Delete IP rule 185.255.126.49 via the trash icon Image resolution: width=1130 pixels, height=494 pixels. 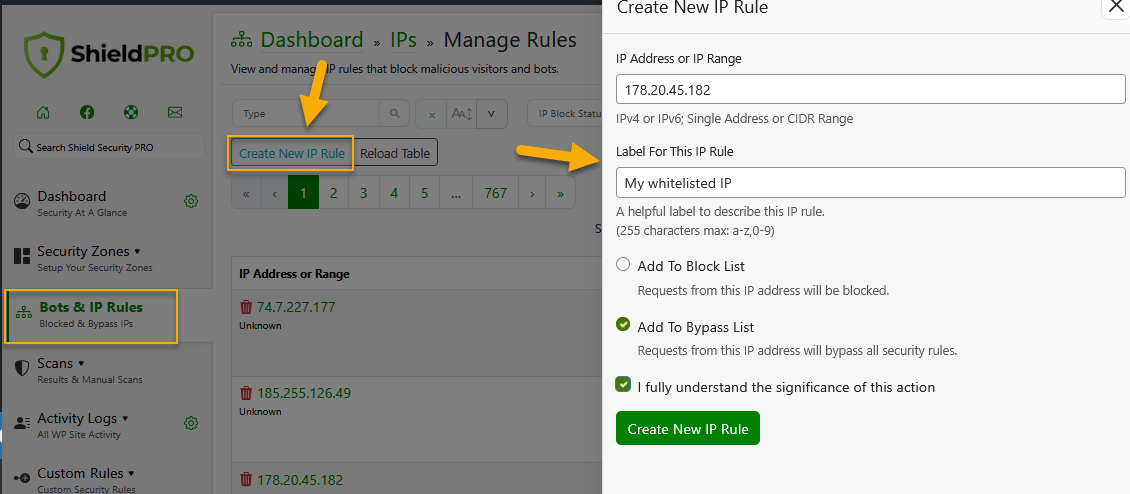pos(246,394)
